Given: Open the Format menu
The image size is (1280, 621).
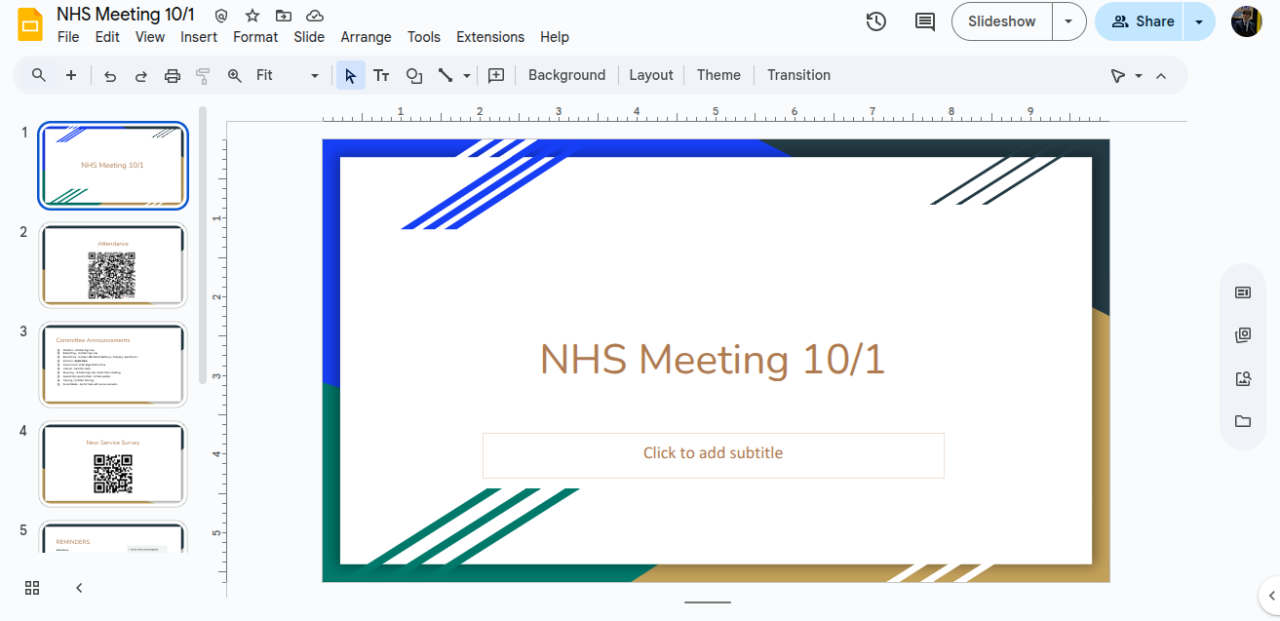Looking at the screenshot, I should pyautogui.click(x=255, y=37).
